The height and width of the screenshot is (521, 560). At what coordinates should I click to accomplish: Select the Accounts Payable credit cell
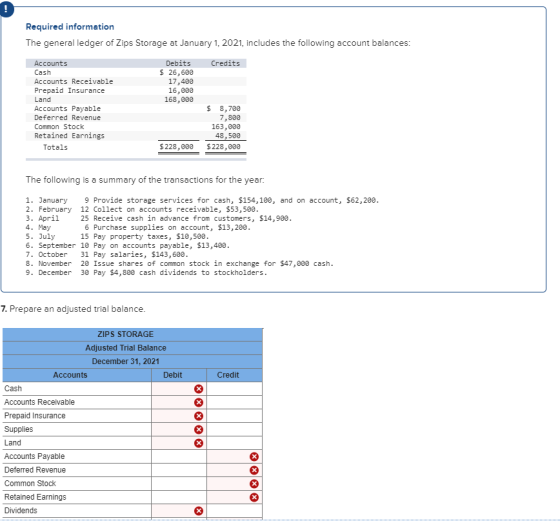tap(234, 457)
